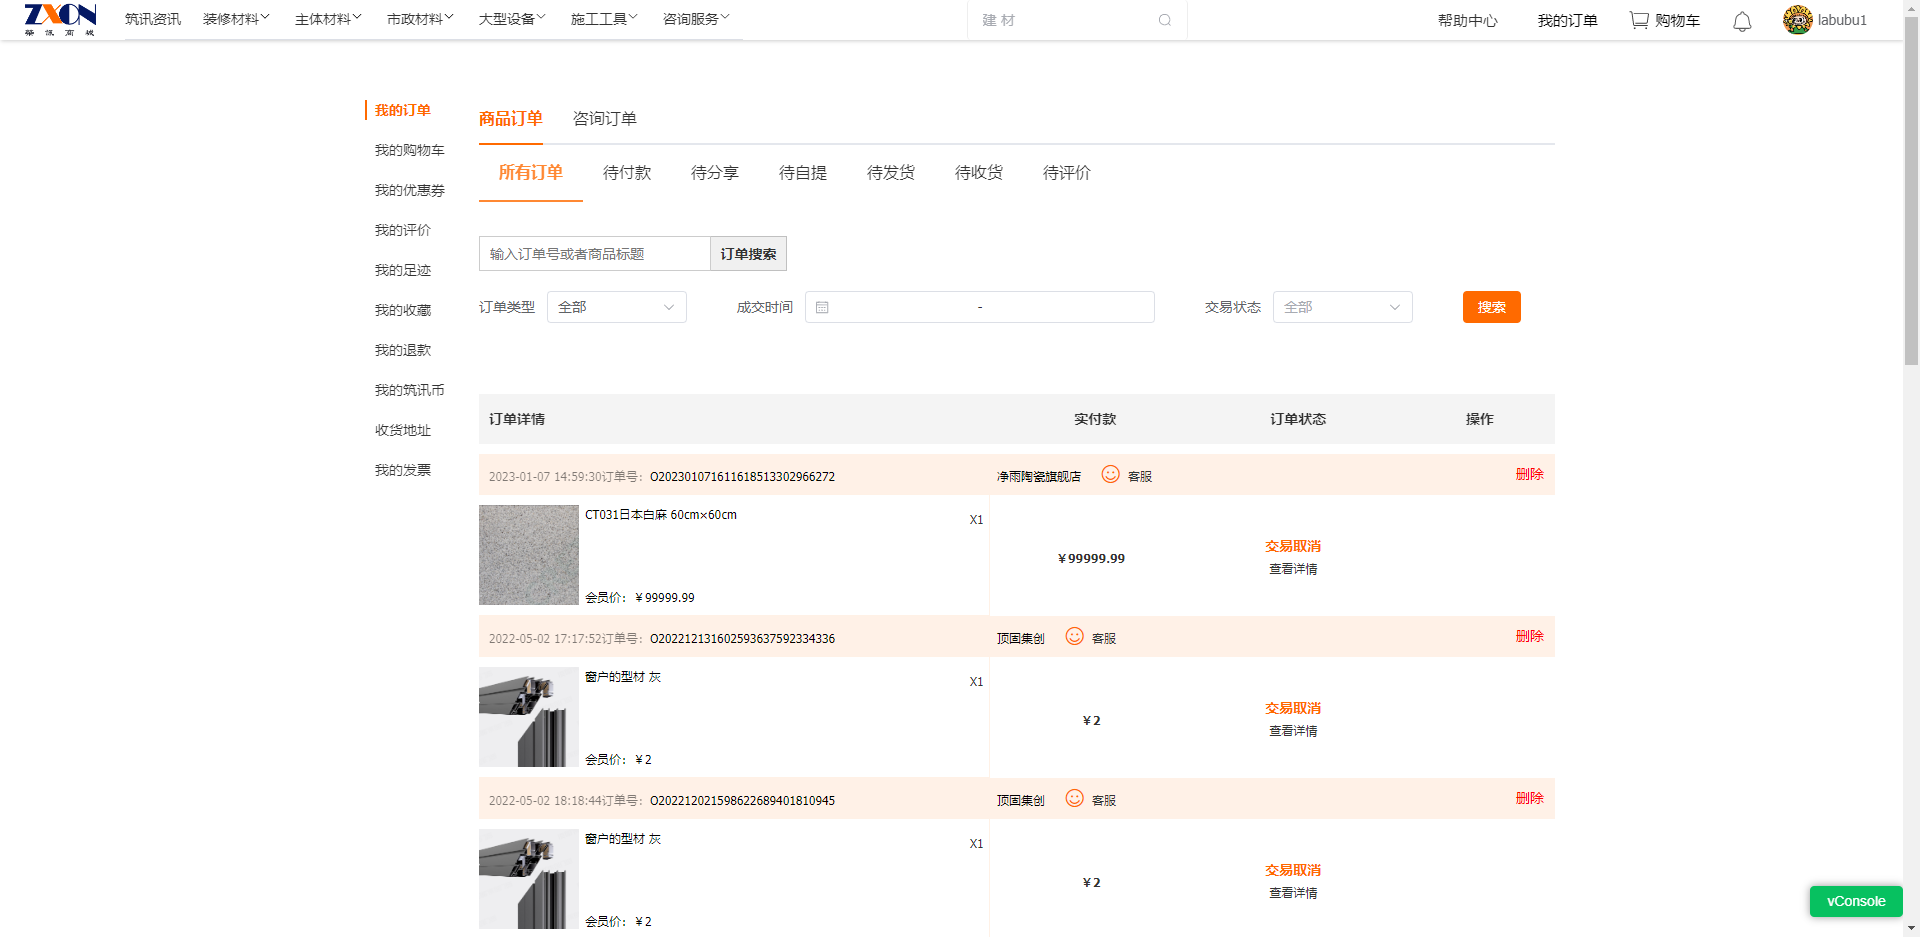Expand 咨询服务 menu

click(x=696, y=19)
